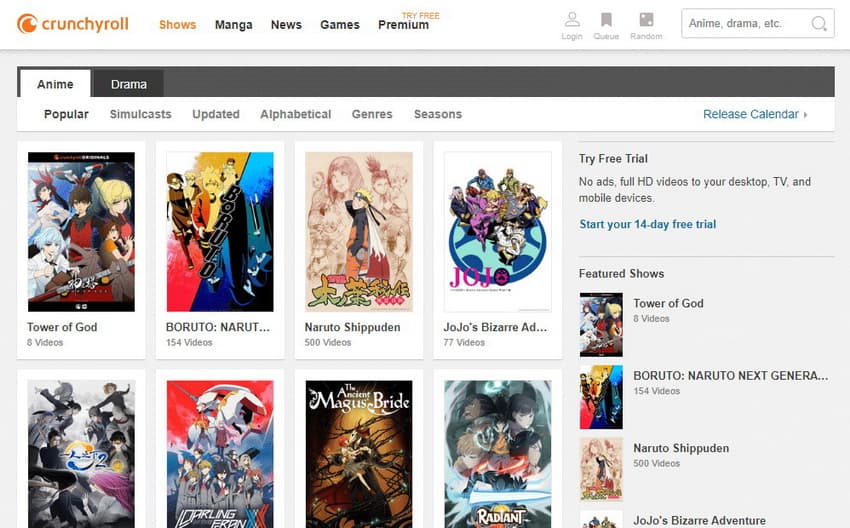Open the Seasons filter
850x528 pixels.
point(438,114)
